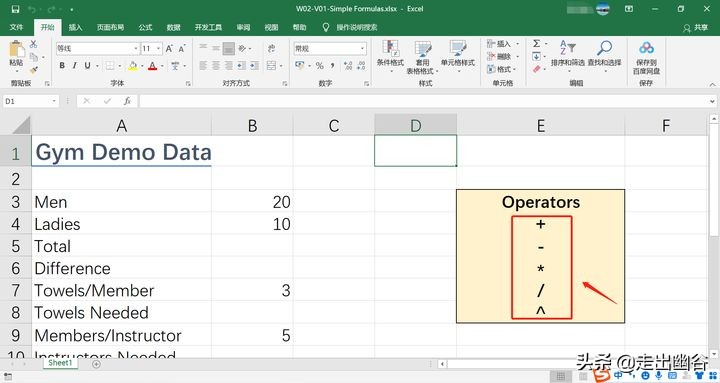Align cell text left

(x=203, y=66)
